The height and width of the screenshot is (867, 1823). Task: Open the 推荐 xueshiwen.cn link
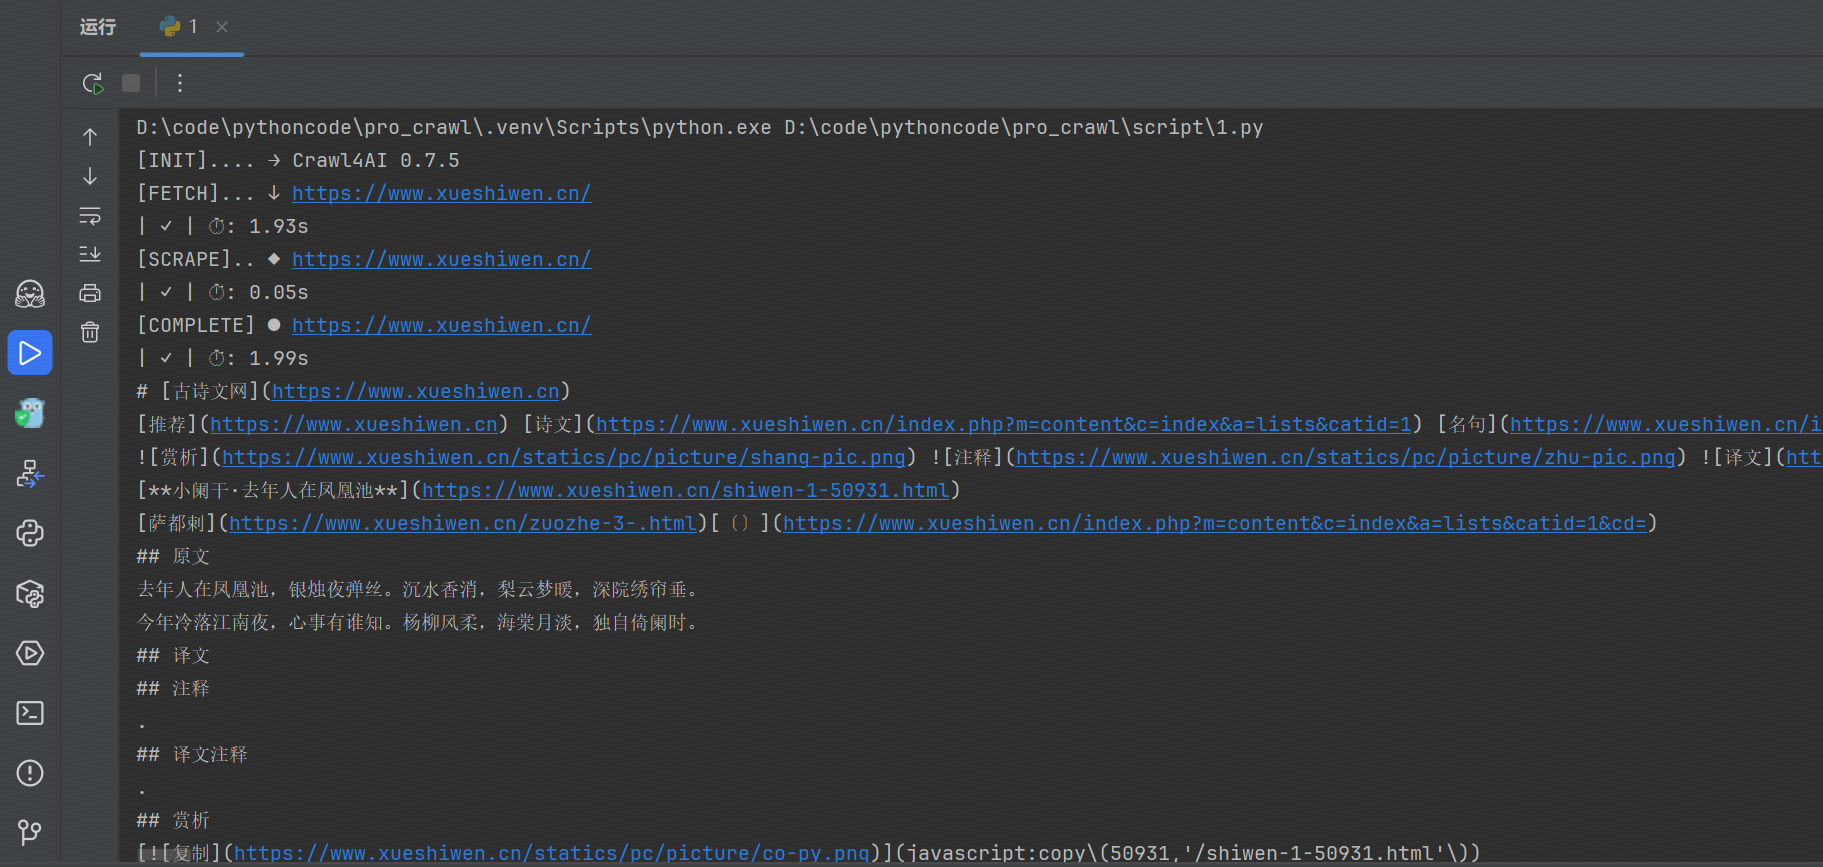point(353,424)
